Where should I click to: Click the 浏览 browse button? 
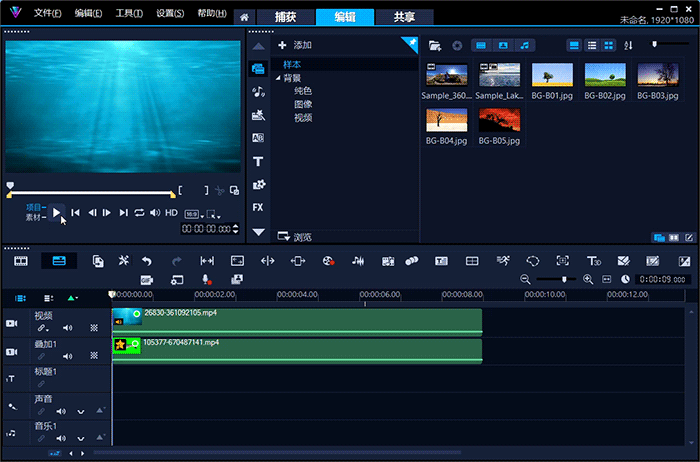[x=296, y=237]
